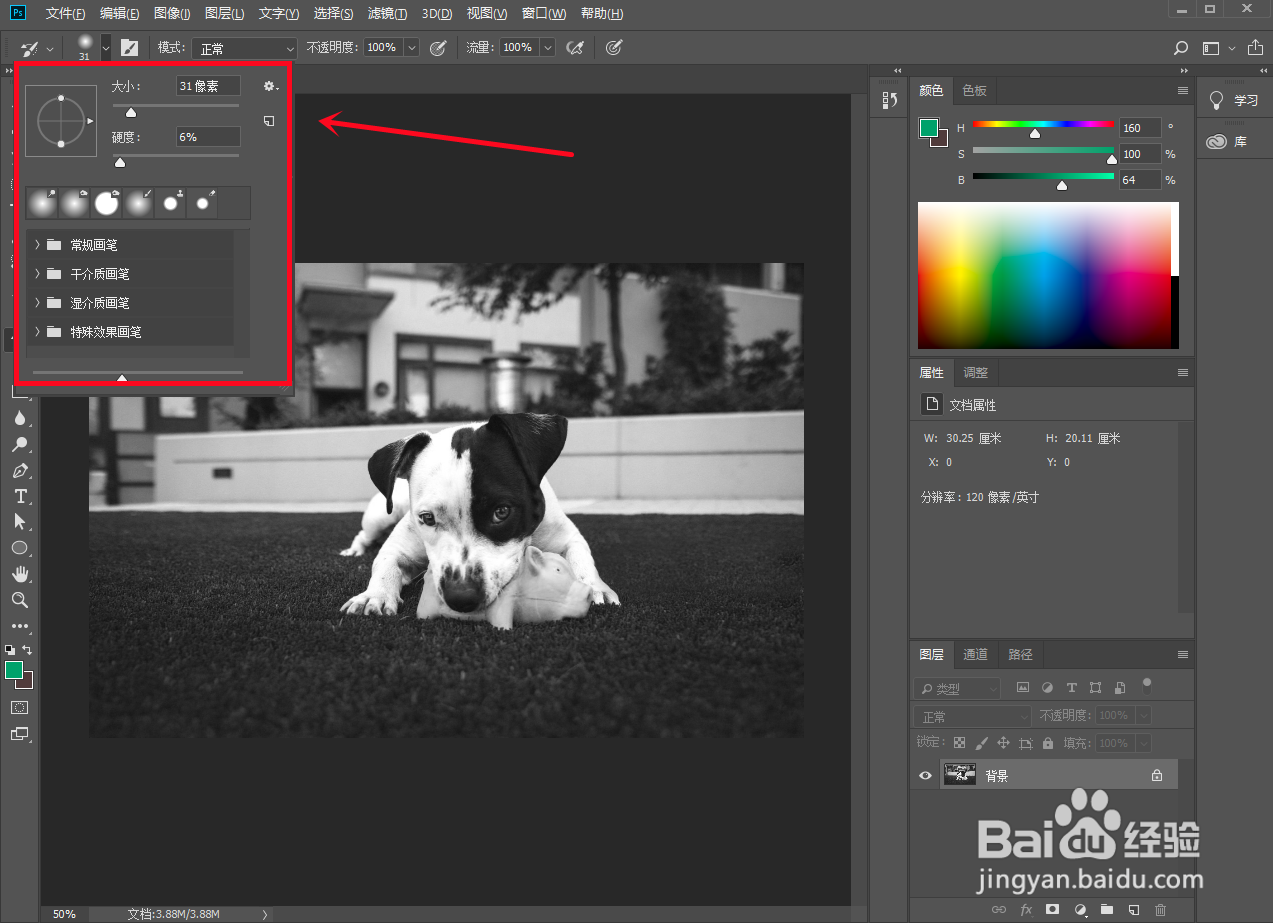Pick the first soft round recent brush

pos(42,203)
